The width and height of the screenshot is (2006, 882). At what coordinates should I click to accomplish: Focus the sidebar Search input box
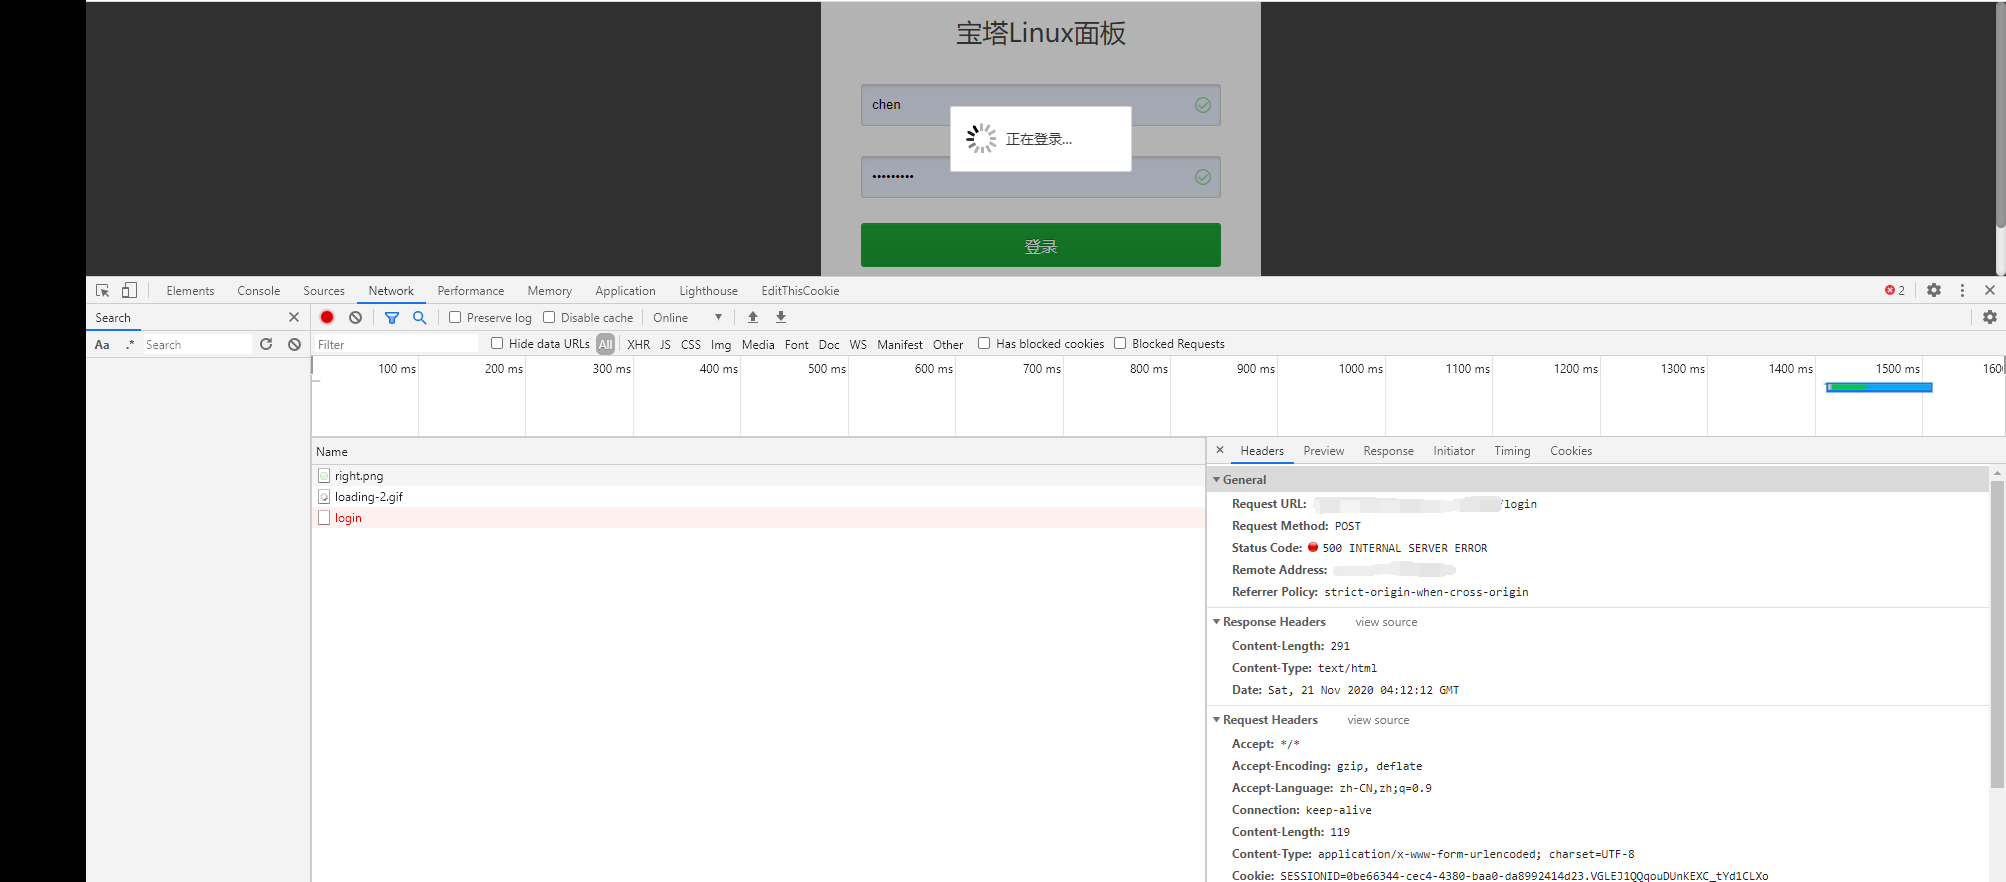197,344
